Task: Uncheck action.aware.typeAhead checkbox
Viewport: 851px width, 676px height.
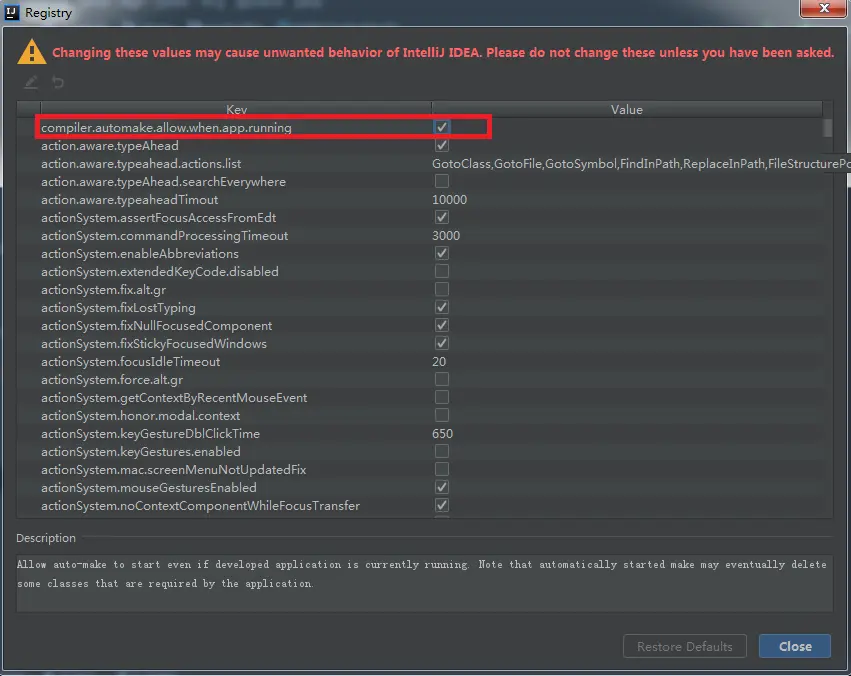Action: tap(442, 145)
